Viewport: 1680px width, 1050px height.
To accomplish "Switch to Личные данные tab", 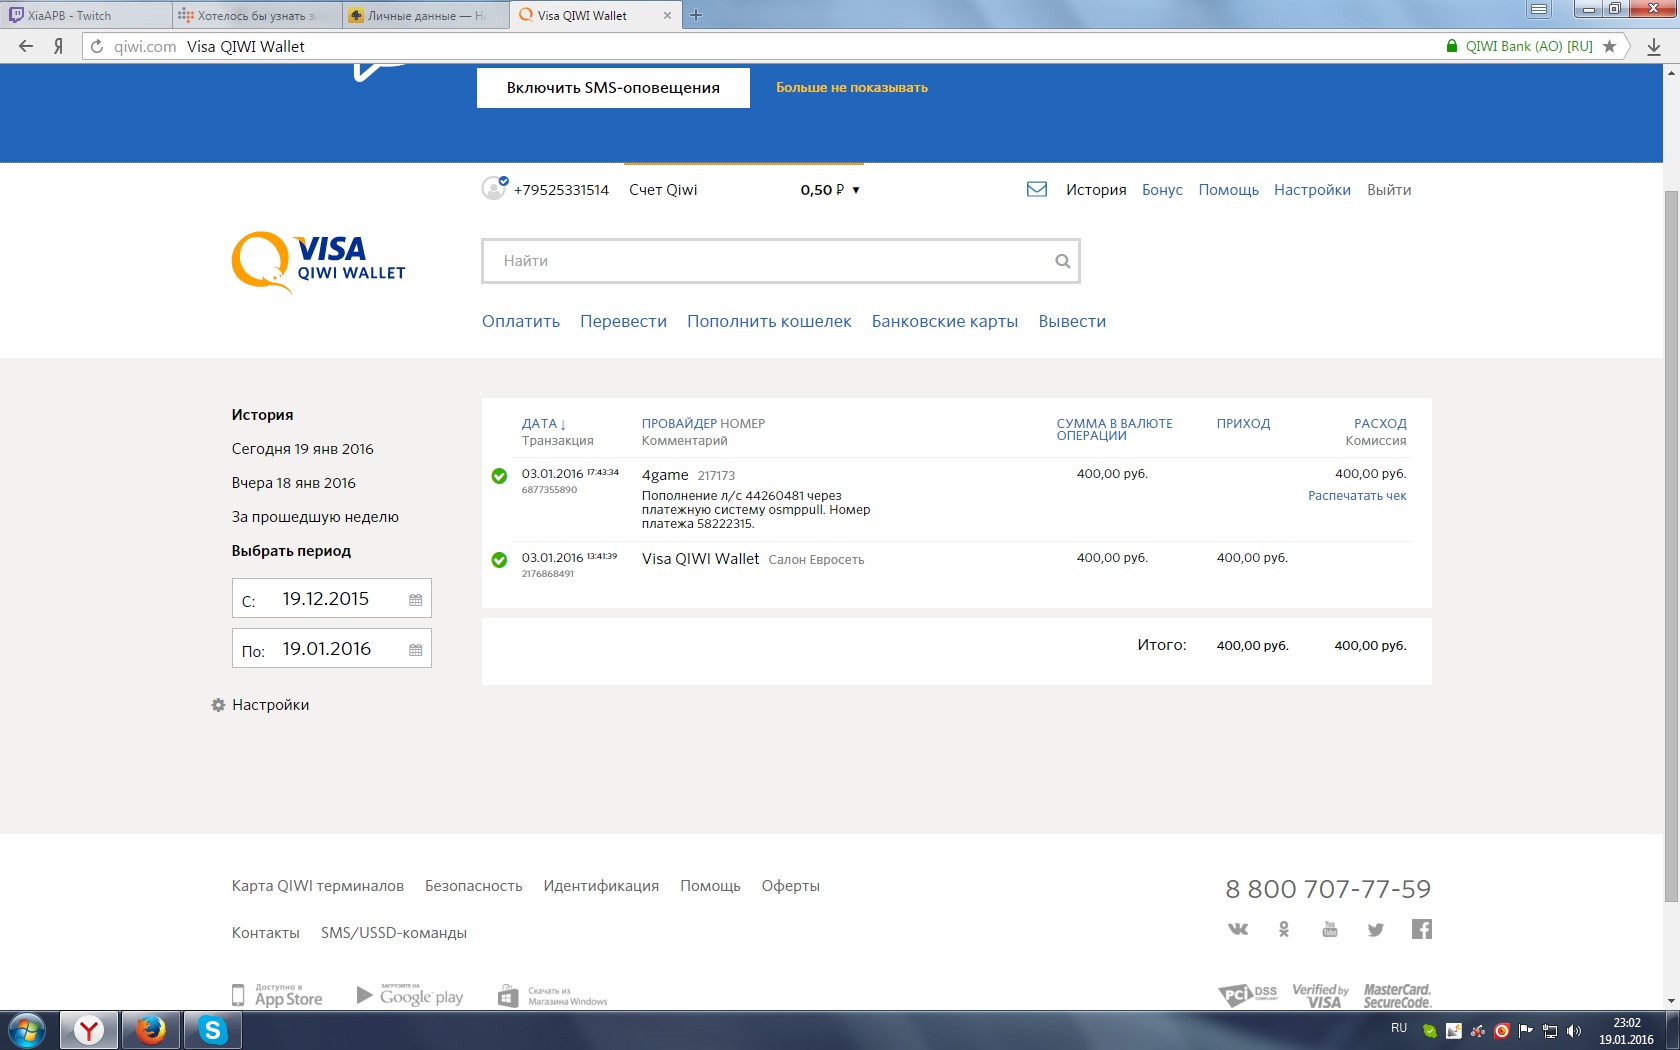I will pyautogui.click(x=425, y=15).
